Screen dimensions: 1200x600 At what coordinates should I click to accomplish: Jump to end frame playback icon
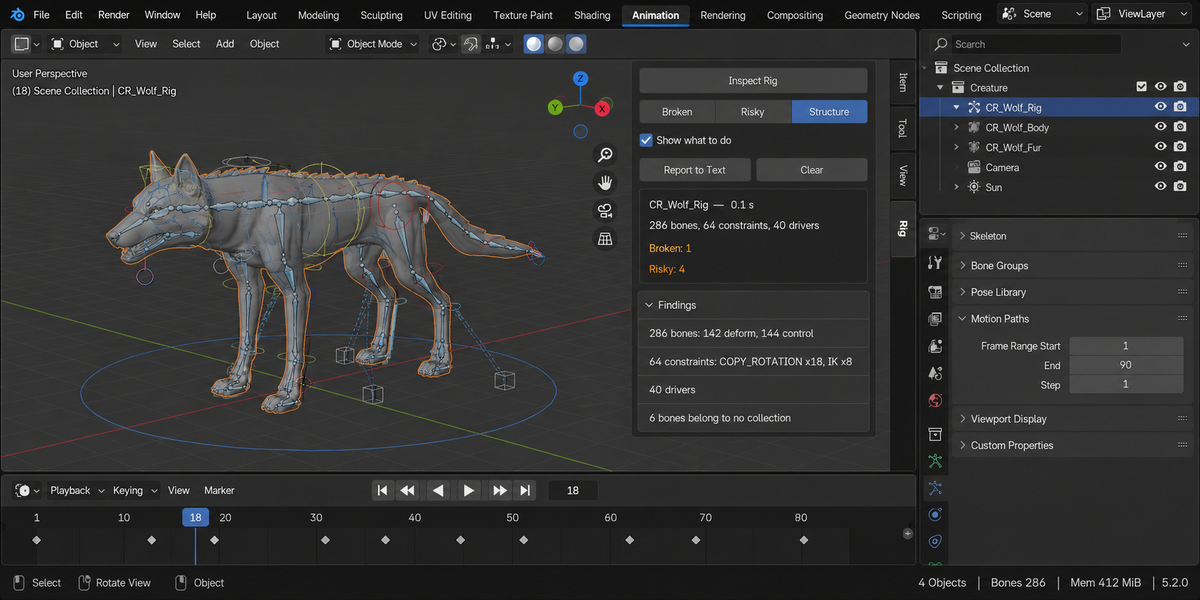[525, 490]
